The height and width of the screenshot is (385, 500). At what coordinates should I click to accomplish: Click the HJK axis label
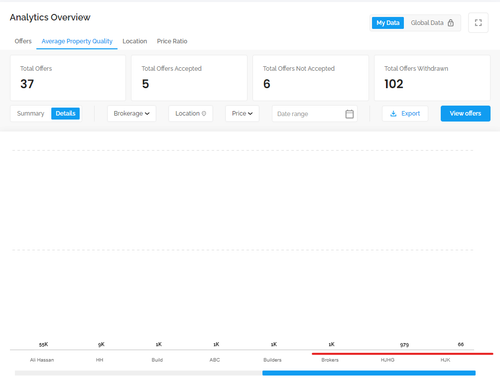[445, 360]
